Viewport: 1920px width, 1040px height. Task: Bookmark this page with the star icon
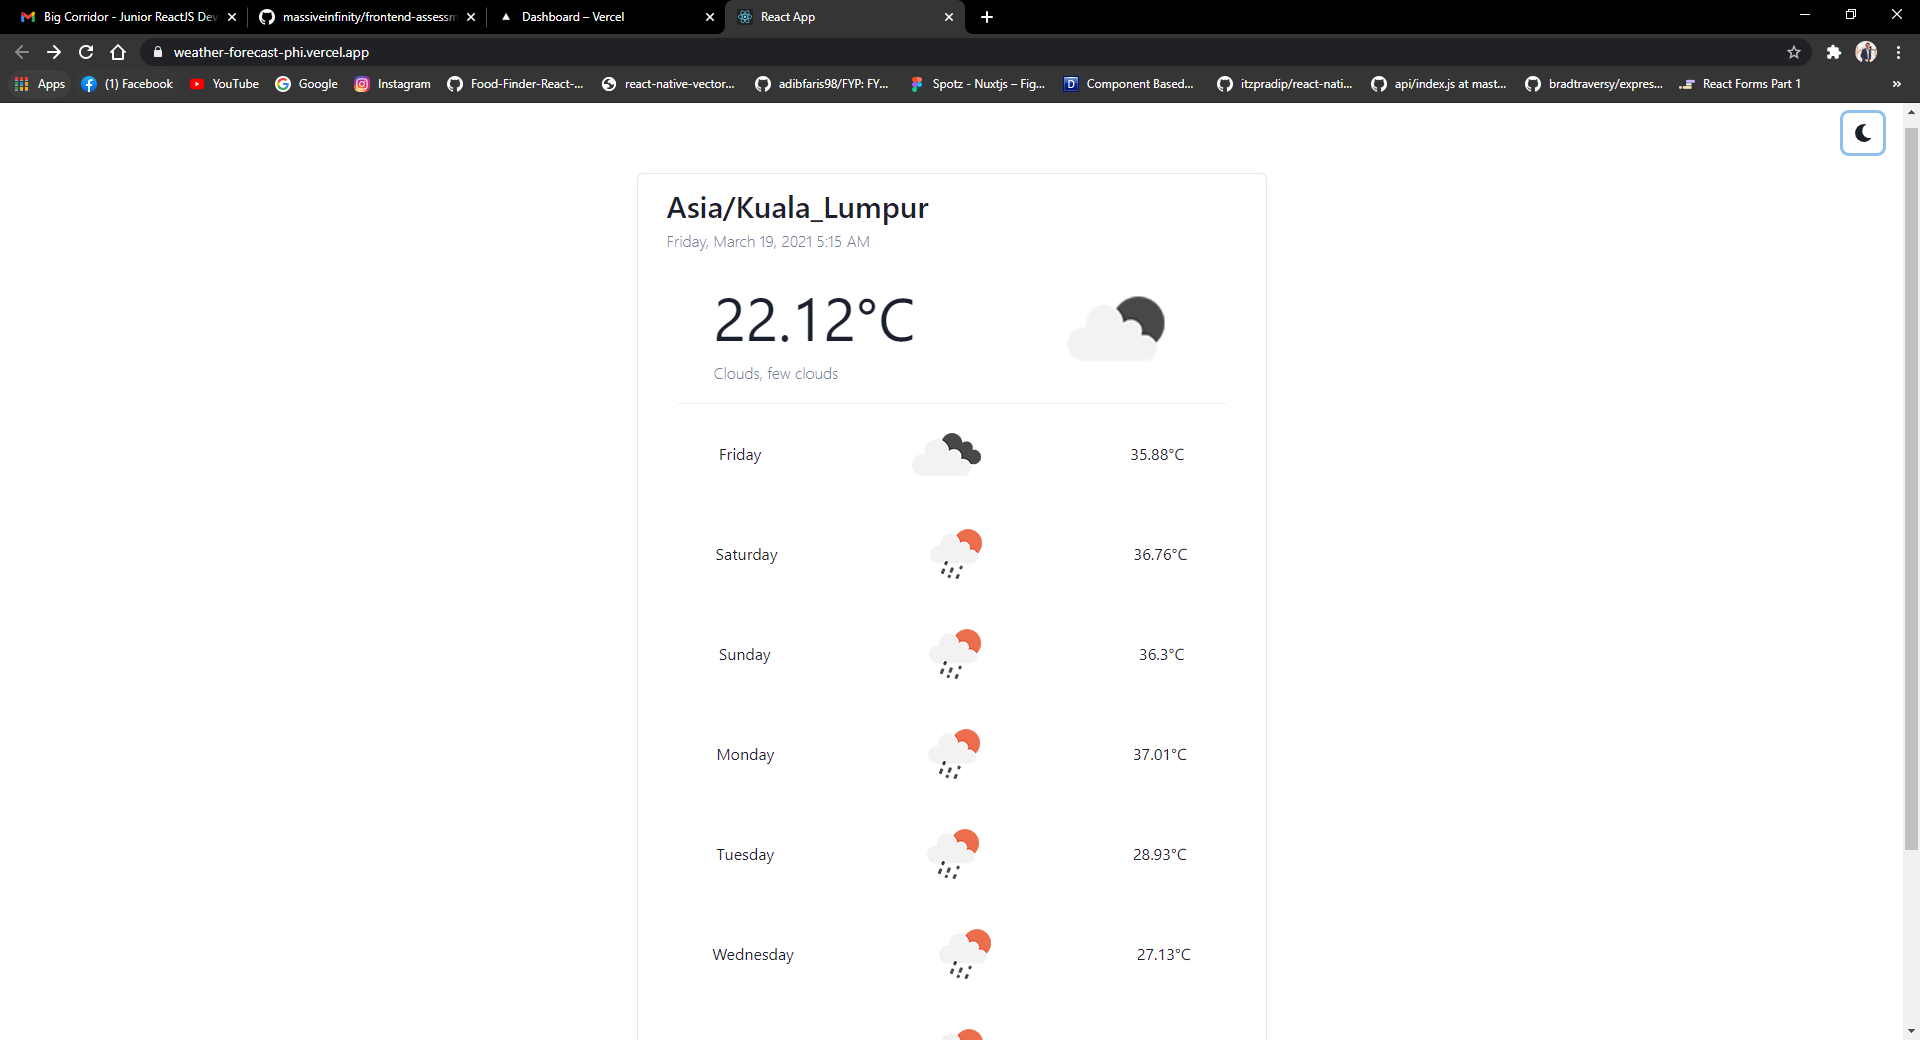point(1794,52)
